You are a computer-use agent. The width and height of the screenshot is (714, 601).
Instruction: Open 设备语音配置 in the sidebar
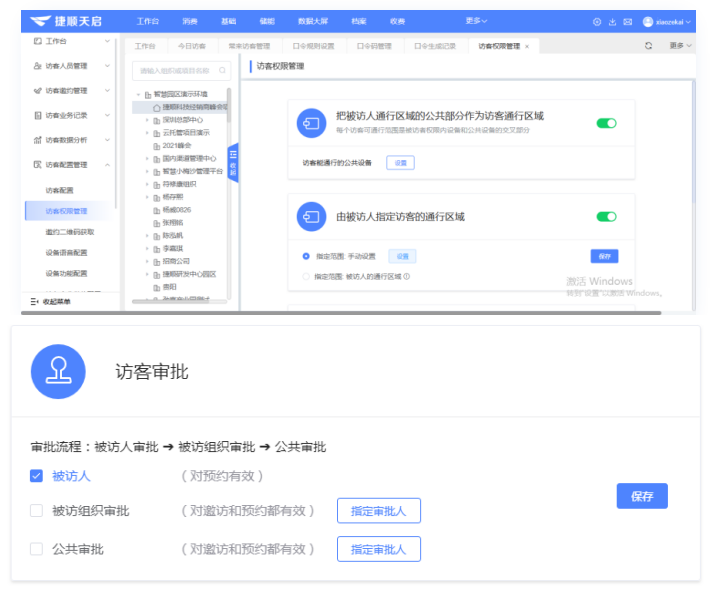click(x=66, y=253)
